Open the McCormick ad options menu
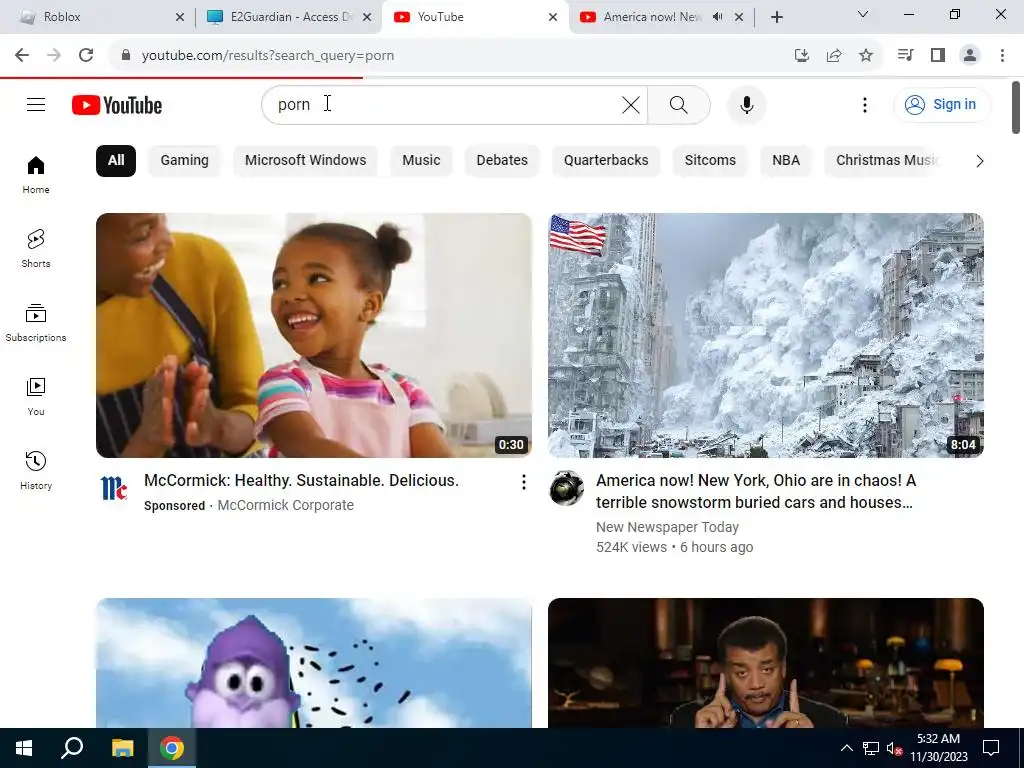Image resolution: width=1024 pixels, height=768 pixels. [523, 482]
